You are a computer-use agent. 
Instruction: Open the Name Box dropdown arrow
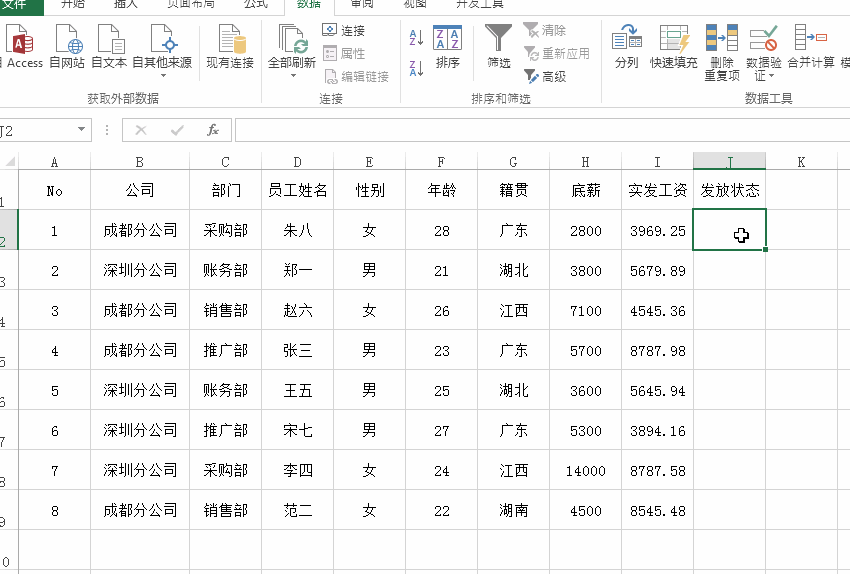click(x=81, y=130)
